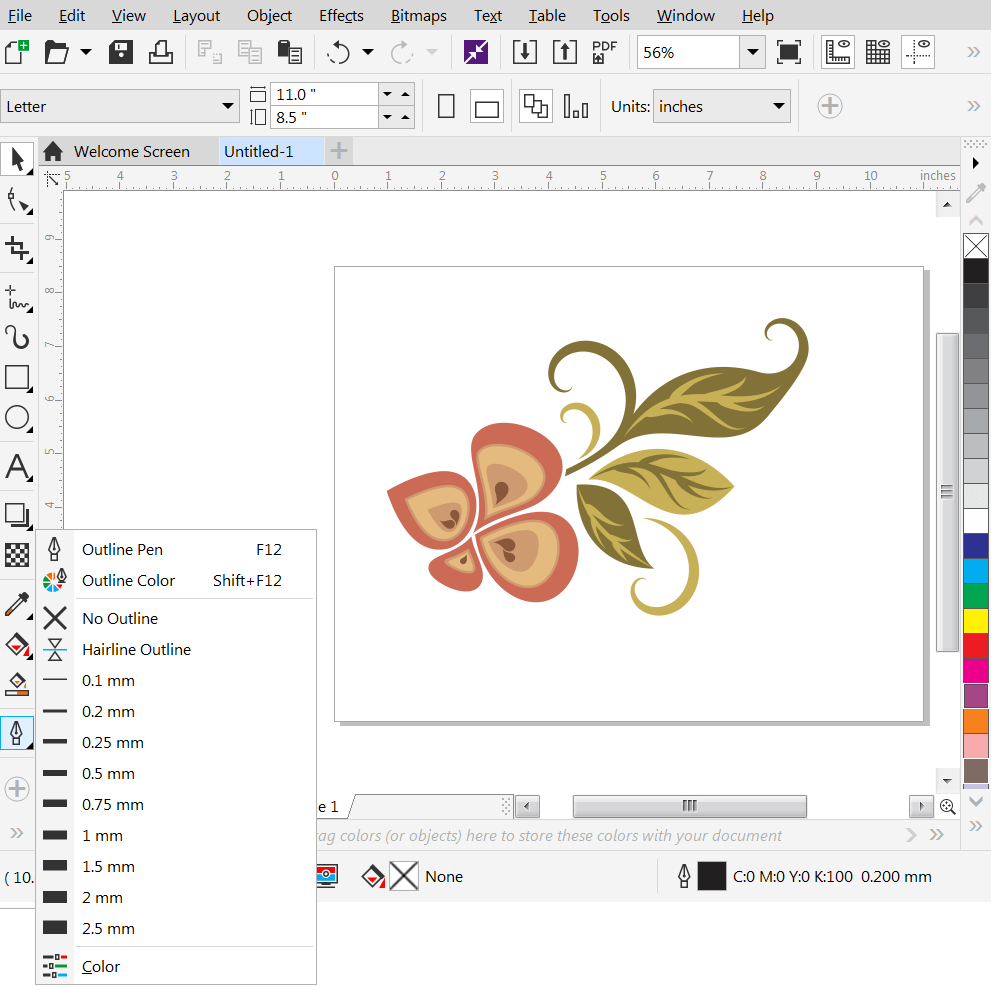Select 0.5 mm outline width
This screenshot has width=993, height=987.
click(x=108, y=774)
